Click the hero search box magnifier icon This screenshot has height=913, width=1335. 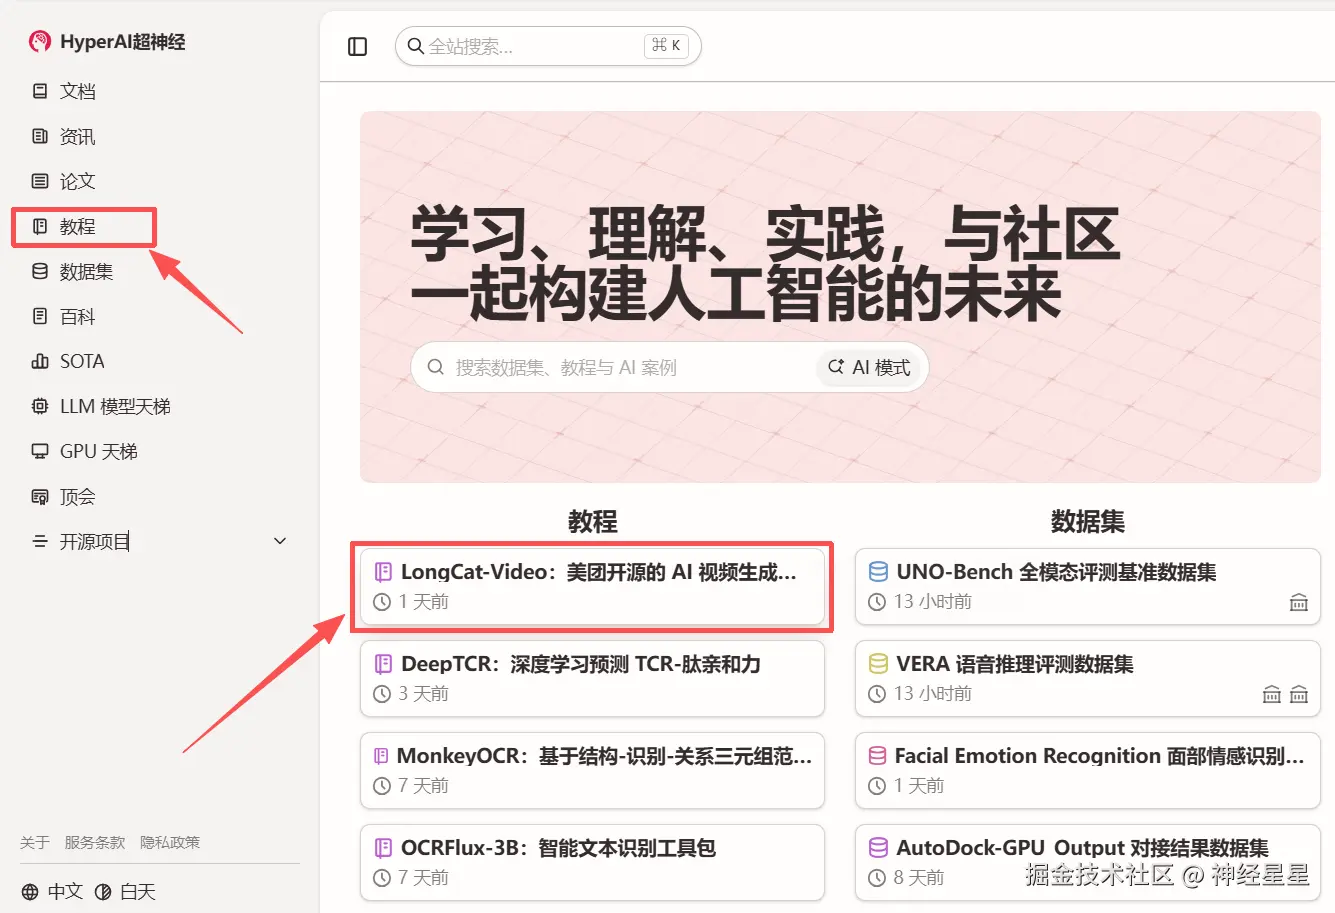coord(436,367)
